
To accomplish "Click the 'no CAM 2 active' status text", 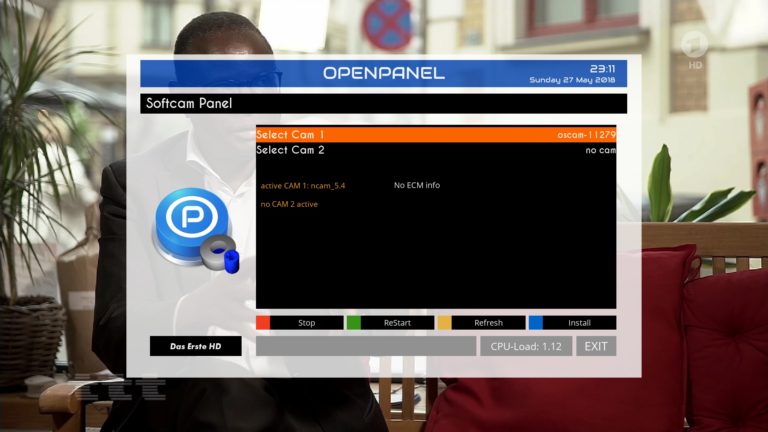I will coord(289,204).
